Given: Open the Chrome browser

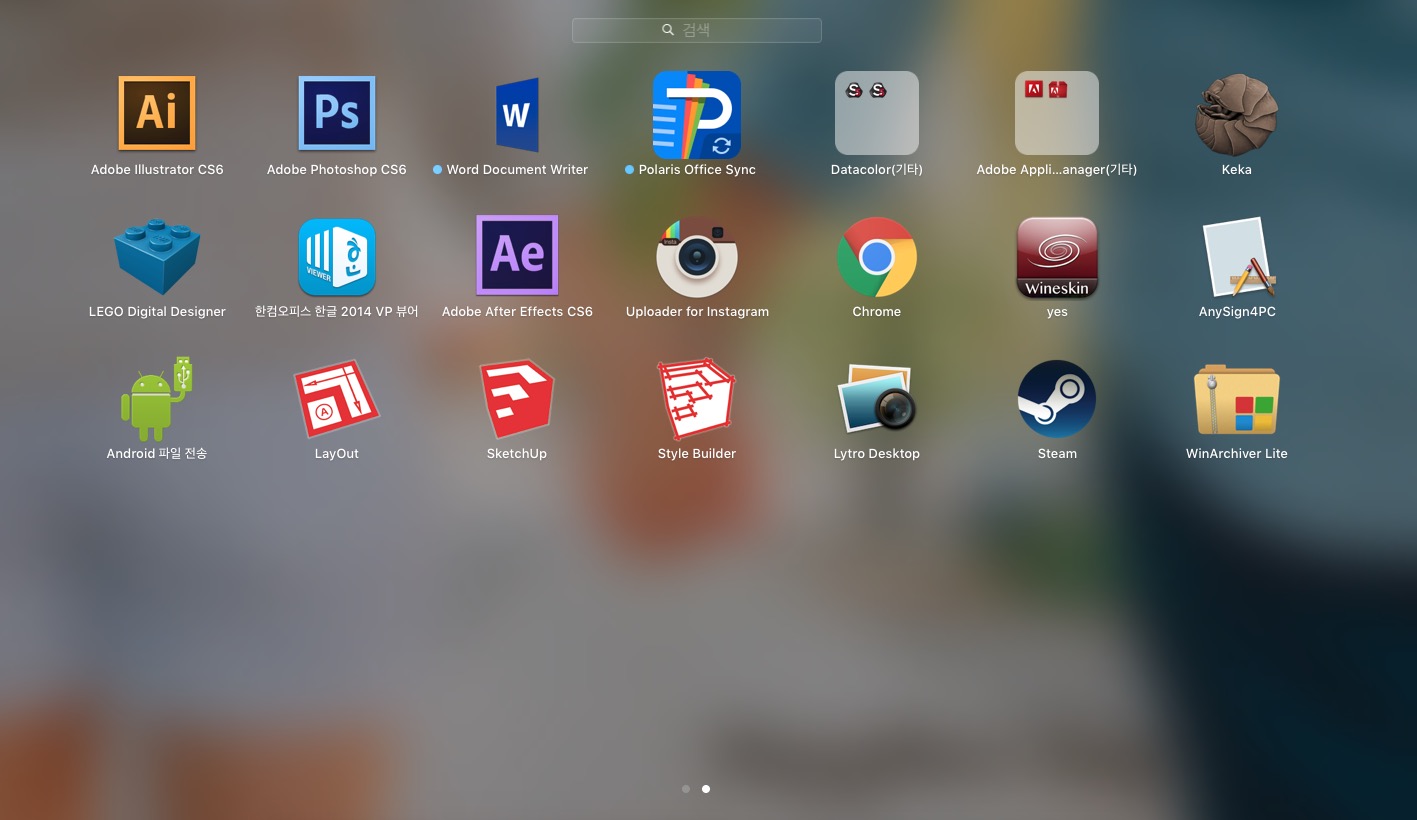Looking at the screenshot, I should (877, 256).
